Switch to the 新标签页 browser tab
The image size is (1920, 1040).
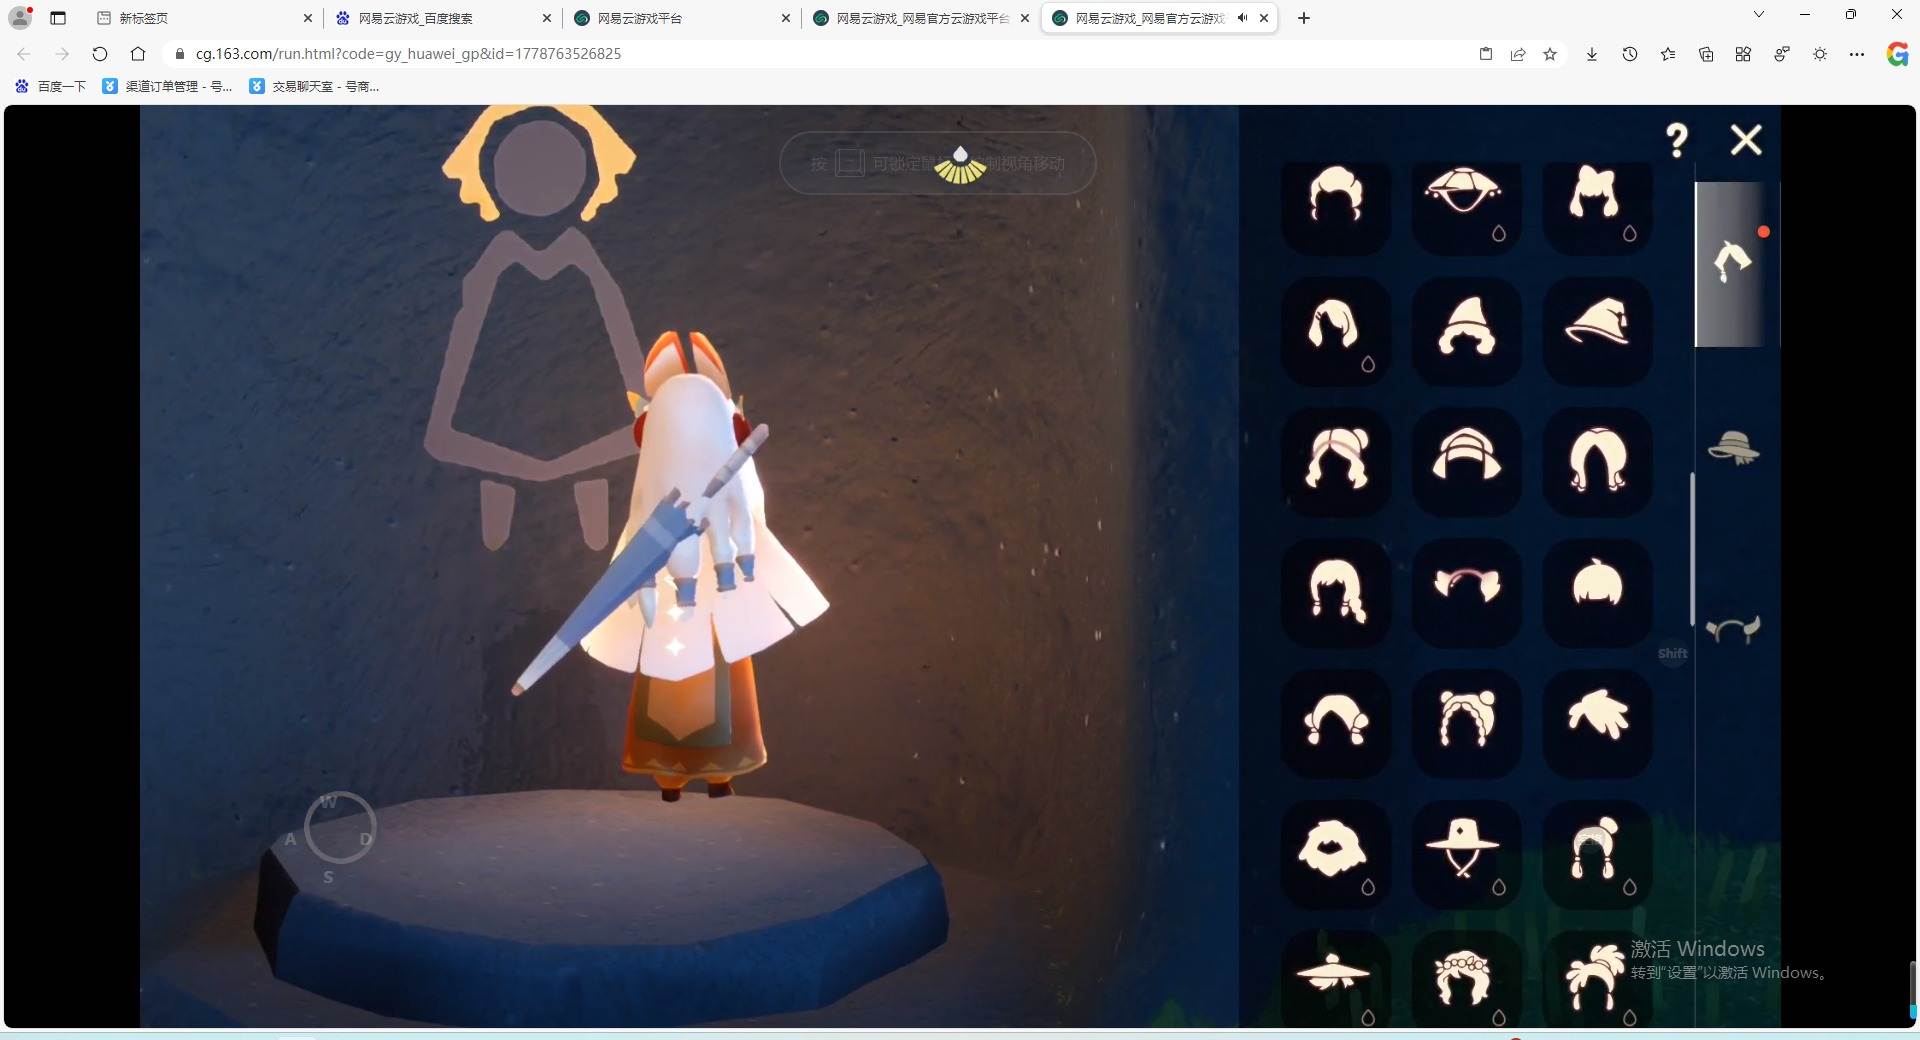click(x=204, y=18)
